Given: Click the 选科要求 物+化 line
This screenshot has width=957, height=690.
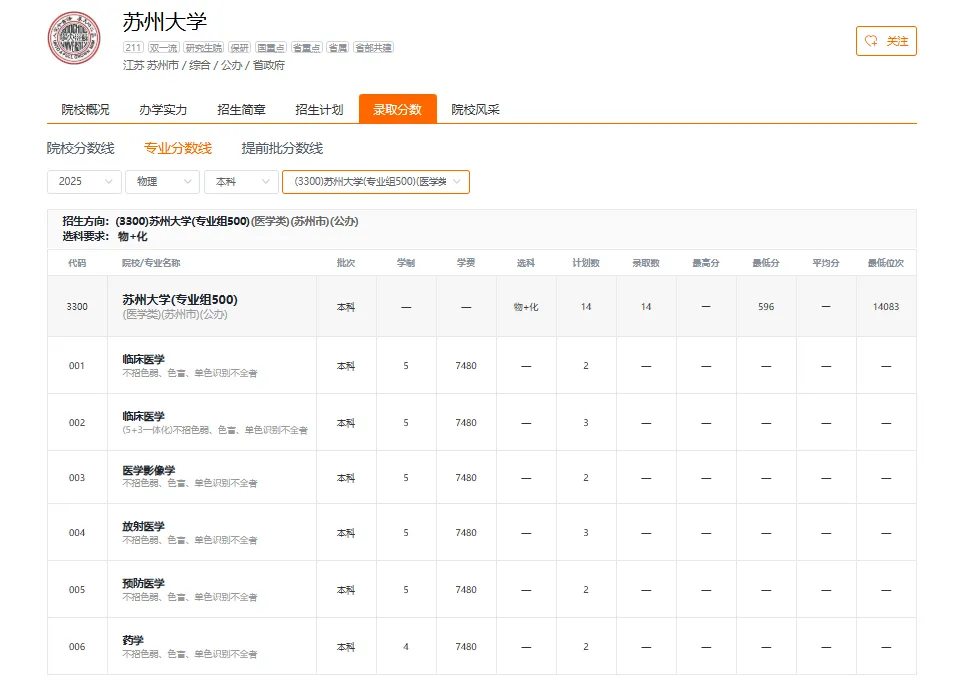Looking at the screenshot, I should pyautogui.click(x=104, y=237).
